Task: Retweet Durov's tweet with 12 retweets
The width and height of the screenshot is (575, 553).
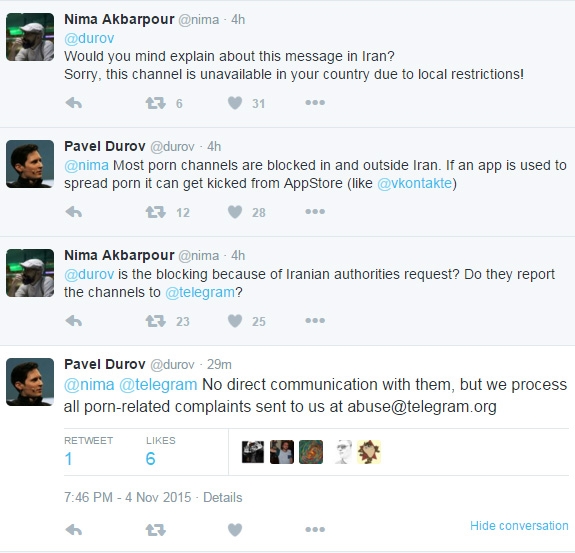Action: [x=155, y=212]
